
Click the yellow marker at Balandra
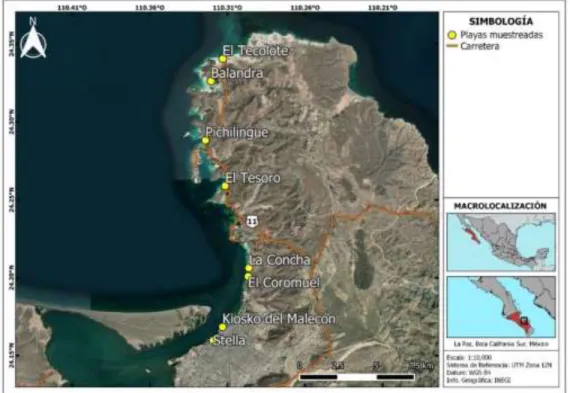tap(211, 81)
